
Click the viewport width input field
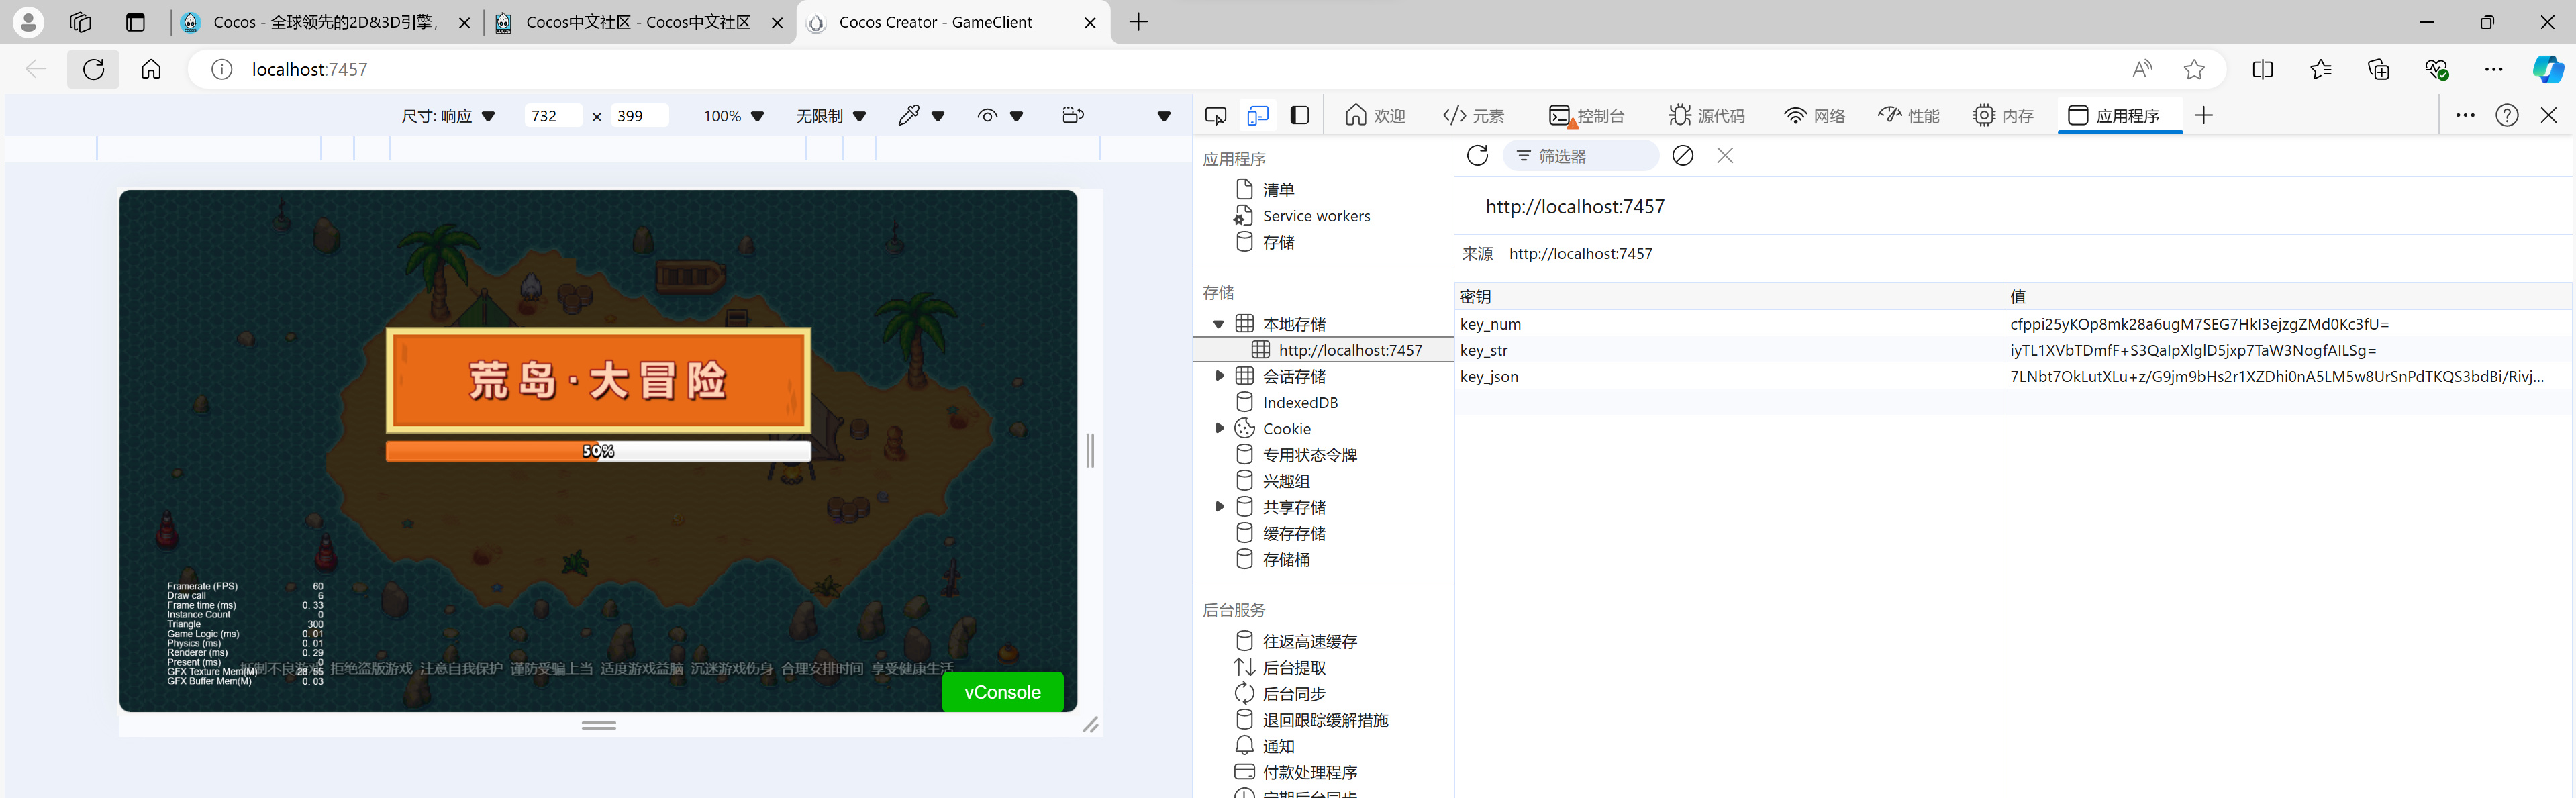551,116
